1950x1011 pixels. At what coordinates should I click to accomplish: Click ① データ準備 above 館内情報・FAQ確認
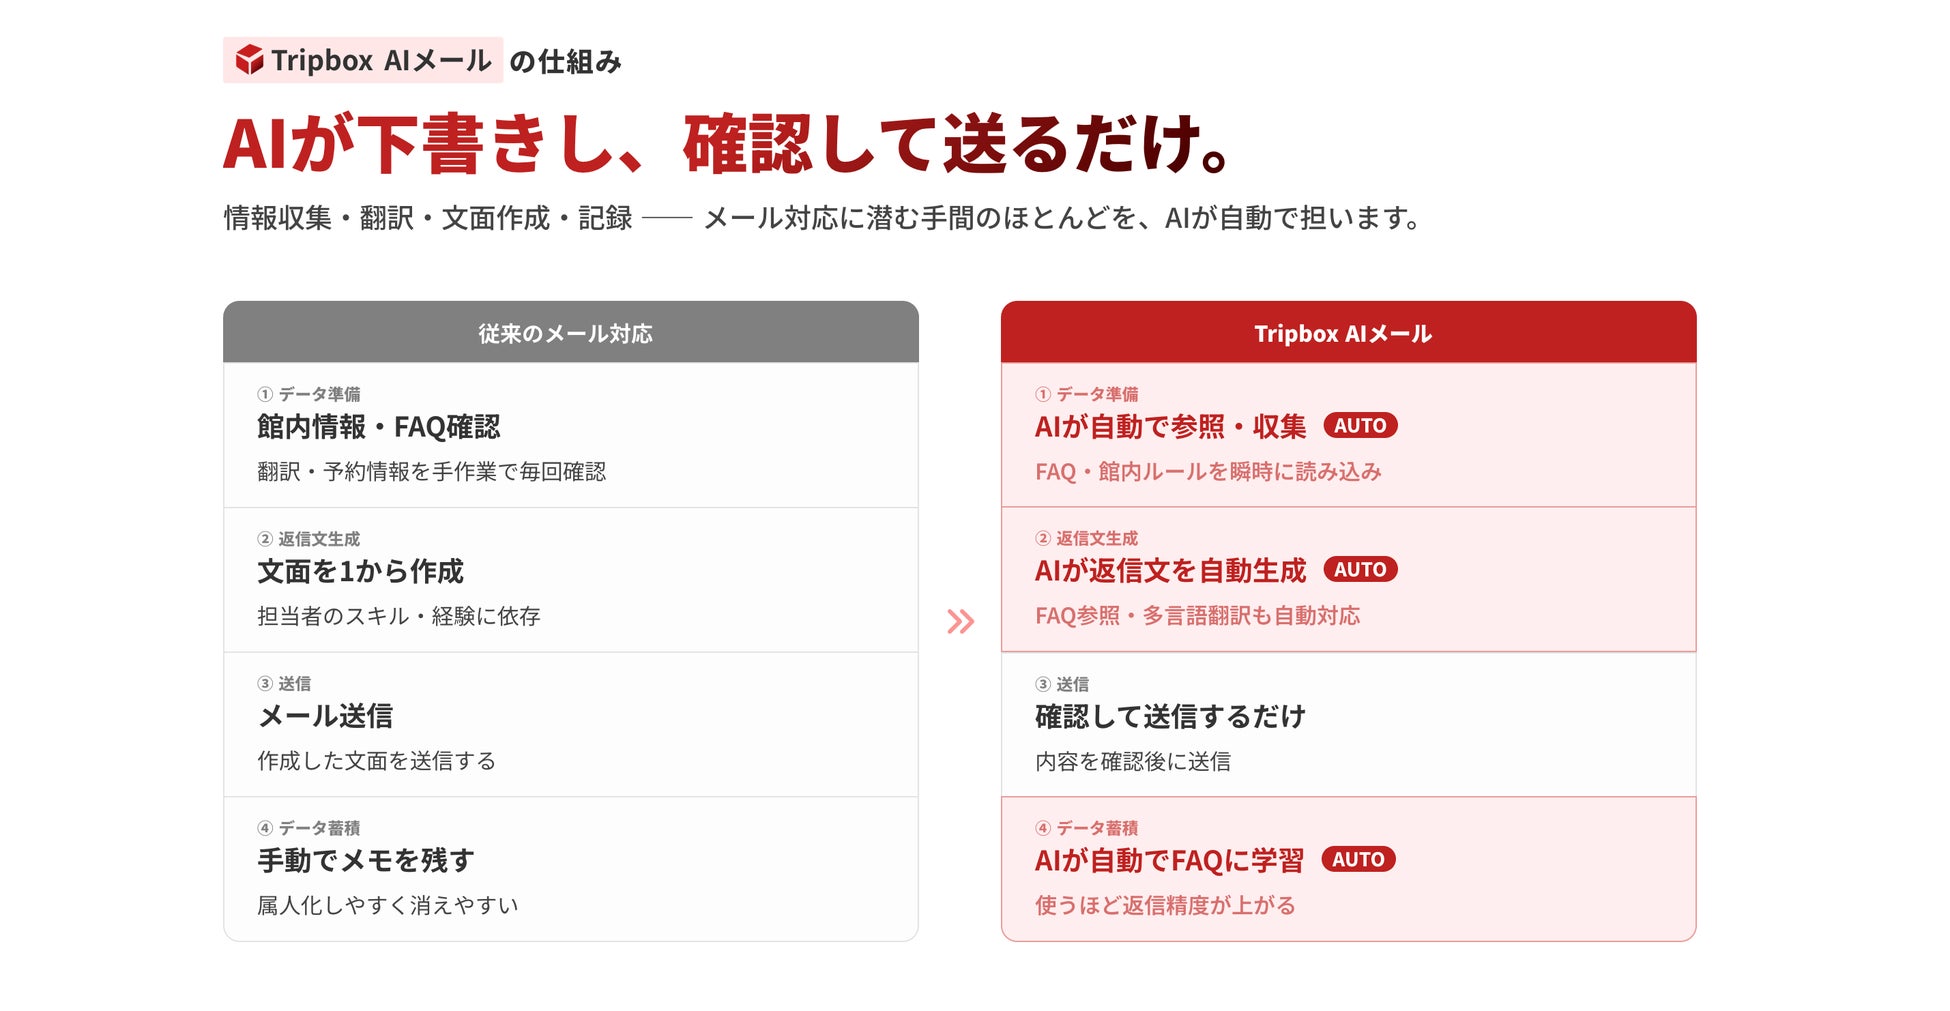(308, 394)
